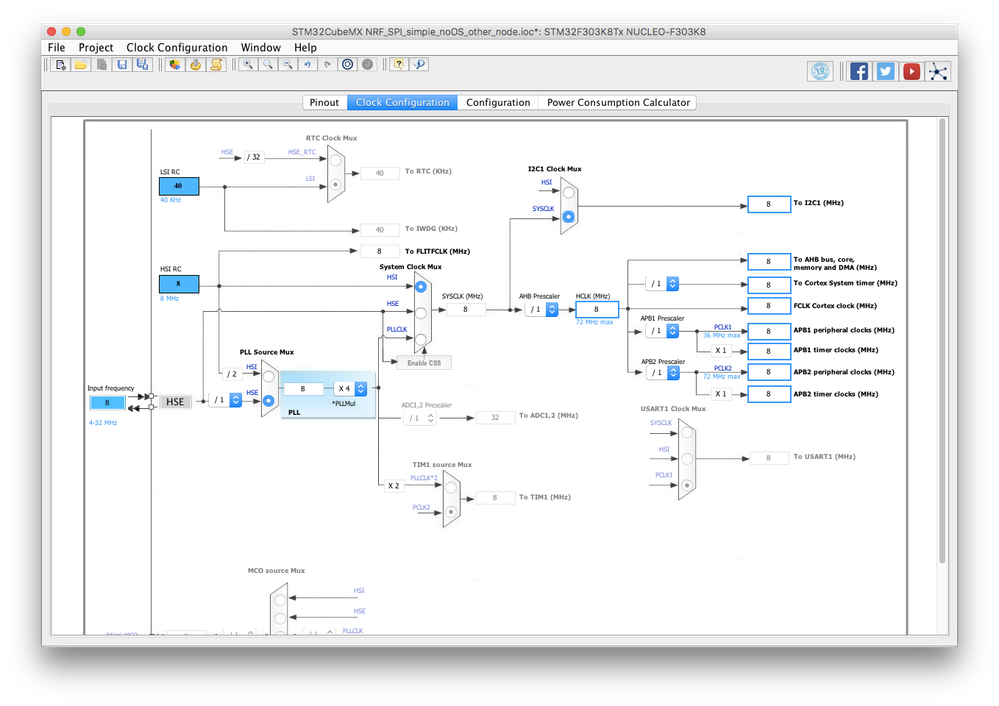Click the HSE oscillator button
This screenshot has width=999, height=706.
click(175, 401)
